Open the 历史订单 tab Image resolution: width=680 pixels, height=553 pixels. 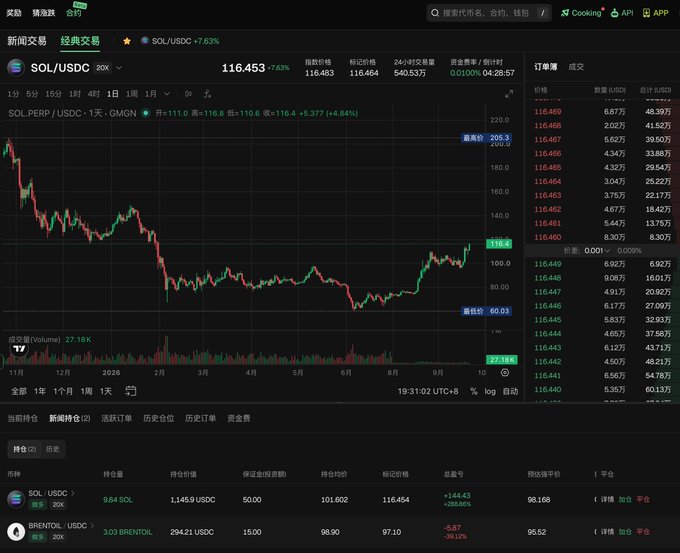pos(200,418)
